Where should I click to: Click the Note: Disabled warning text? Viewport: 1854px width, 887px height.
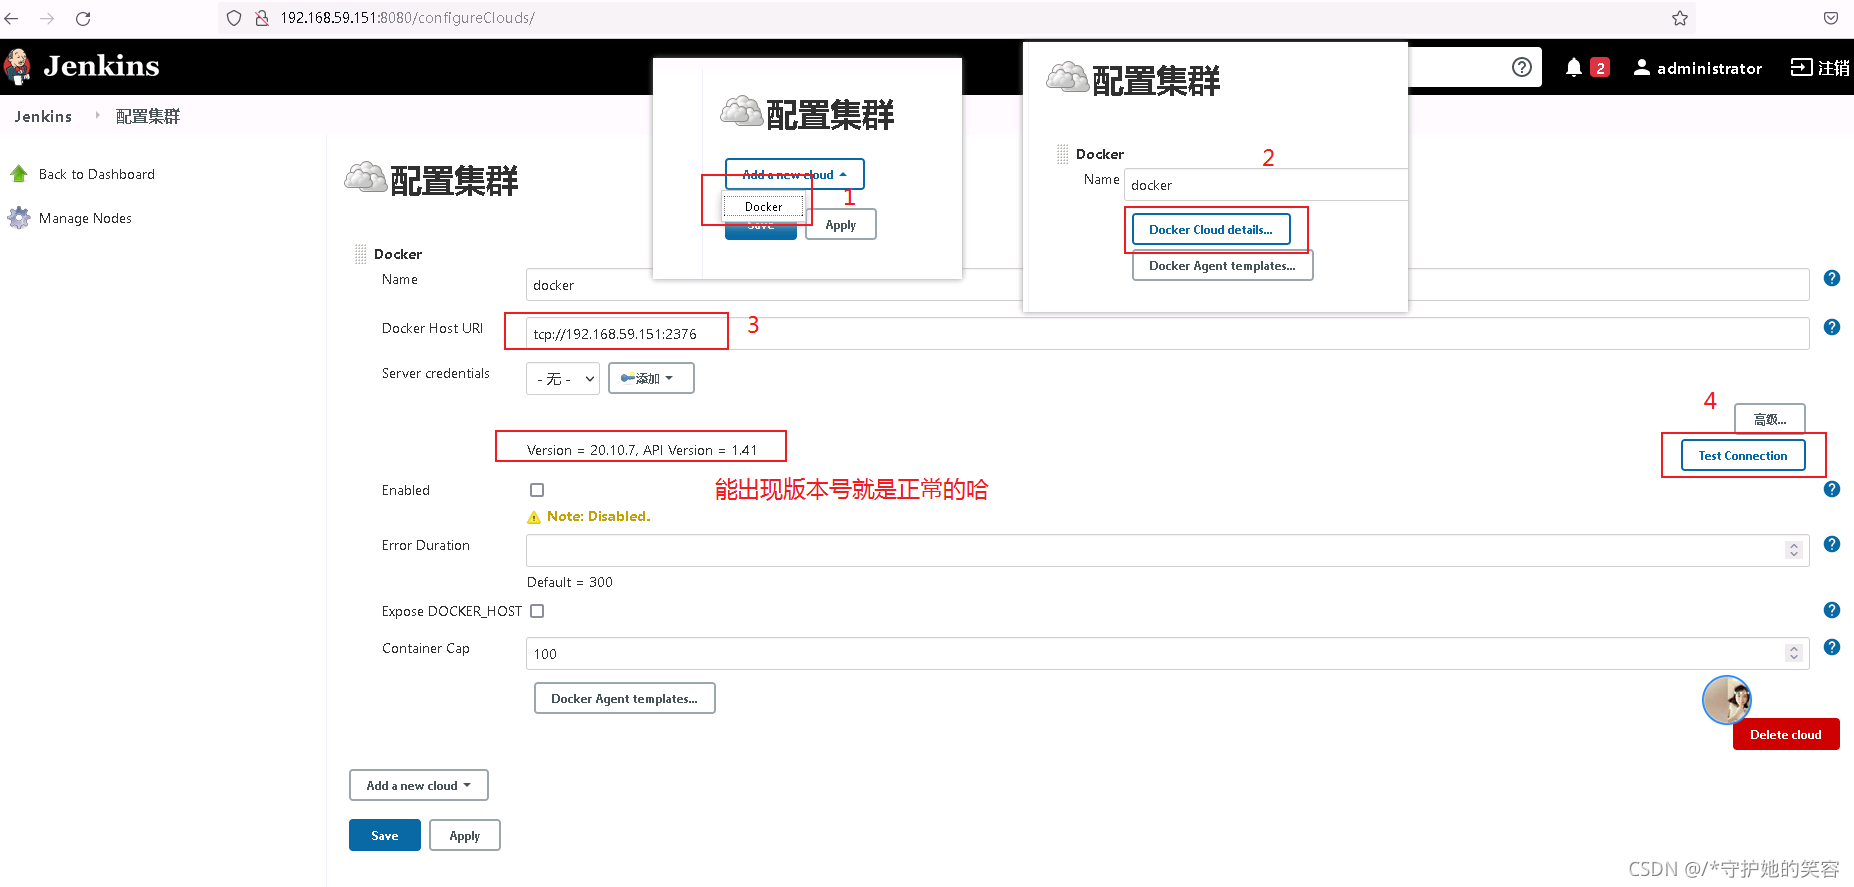pyautogui.click(x=598, y=516)
